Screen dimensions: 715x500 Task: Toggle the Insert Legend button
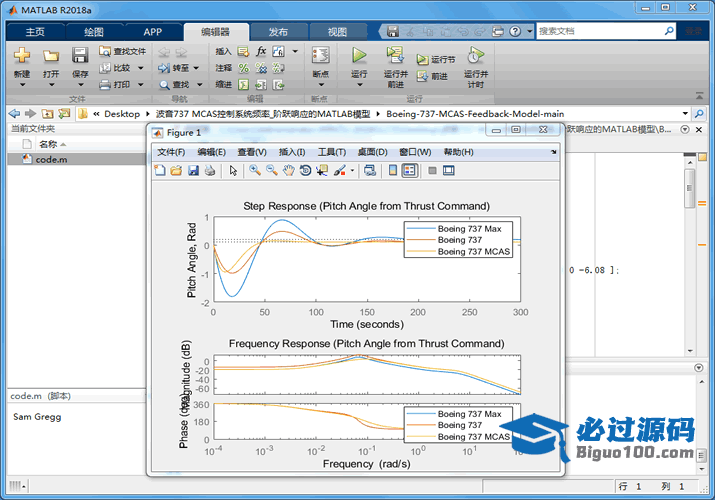(x=409, y=170)
